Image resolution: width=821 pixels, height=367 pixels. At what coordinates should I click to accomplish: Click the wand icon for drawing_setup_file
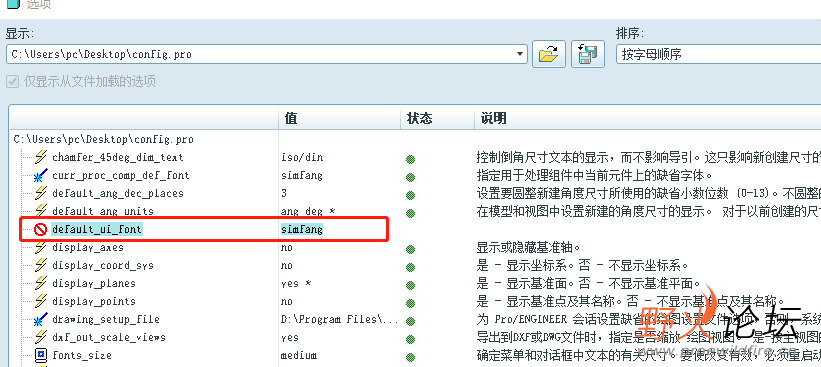[x=41, y=319]
